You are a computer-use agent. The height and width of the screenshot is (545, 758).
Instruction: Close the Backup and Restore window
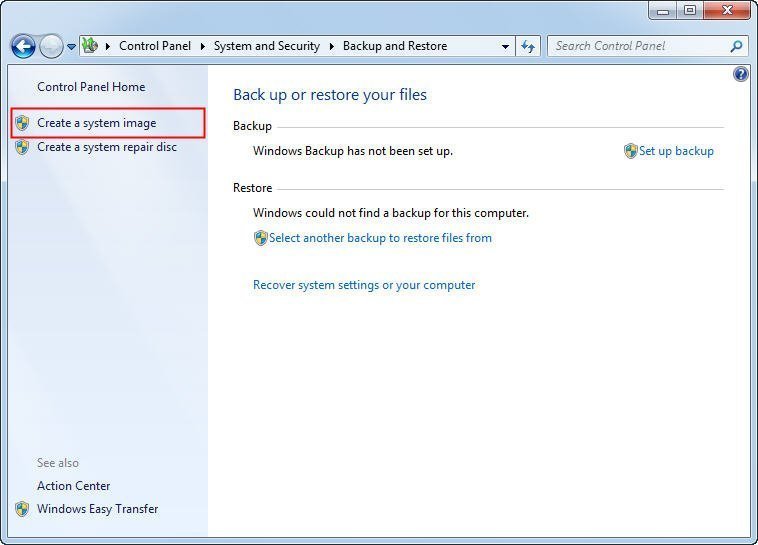727,11
